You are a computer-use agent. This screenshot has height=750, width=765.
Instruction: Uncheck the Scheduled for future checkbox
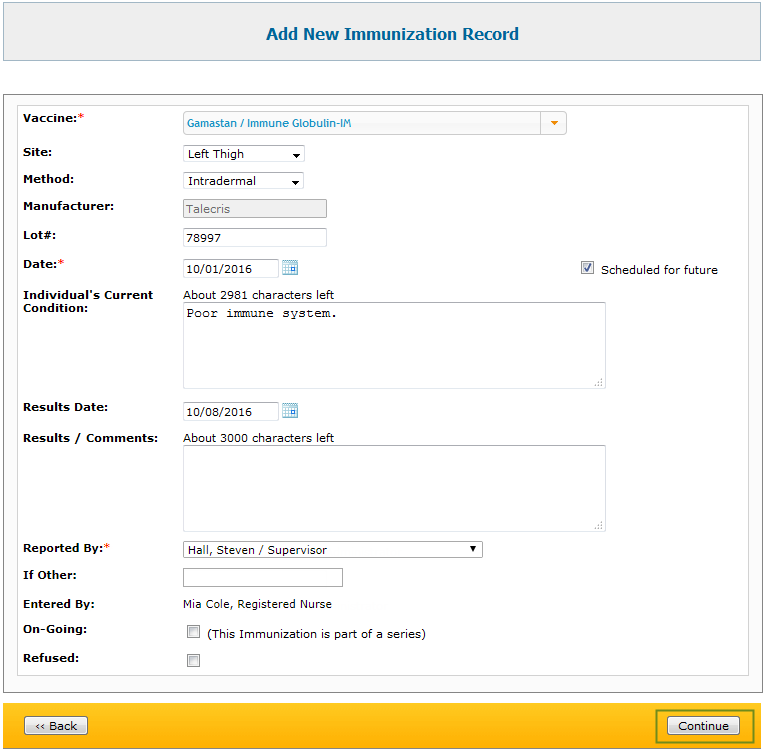pyautogui.click(x=587, y=268)
